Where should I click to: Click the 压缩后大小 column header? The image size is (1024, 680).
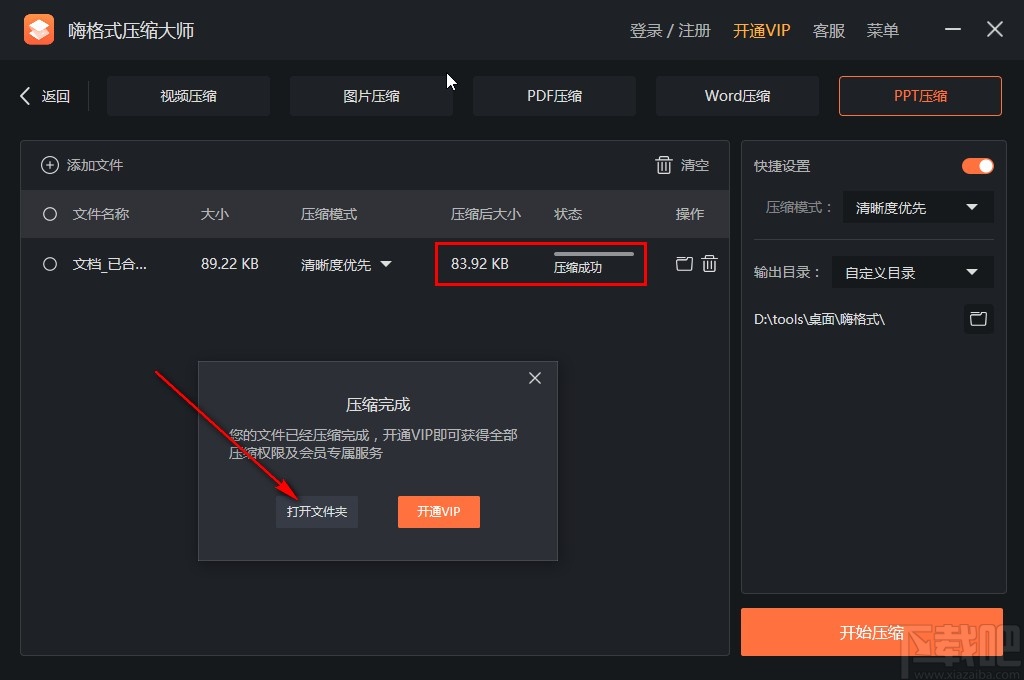(x=486, y=214)
